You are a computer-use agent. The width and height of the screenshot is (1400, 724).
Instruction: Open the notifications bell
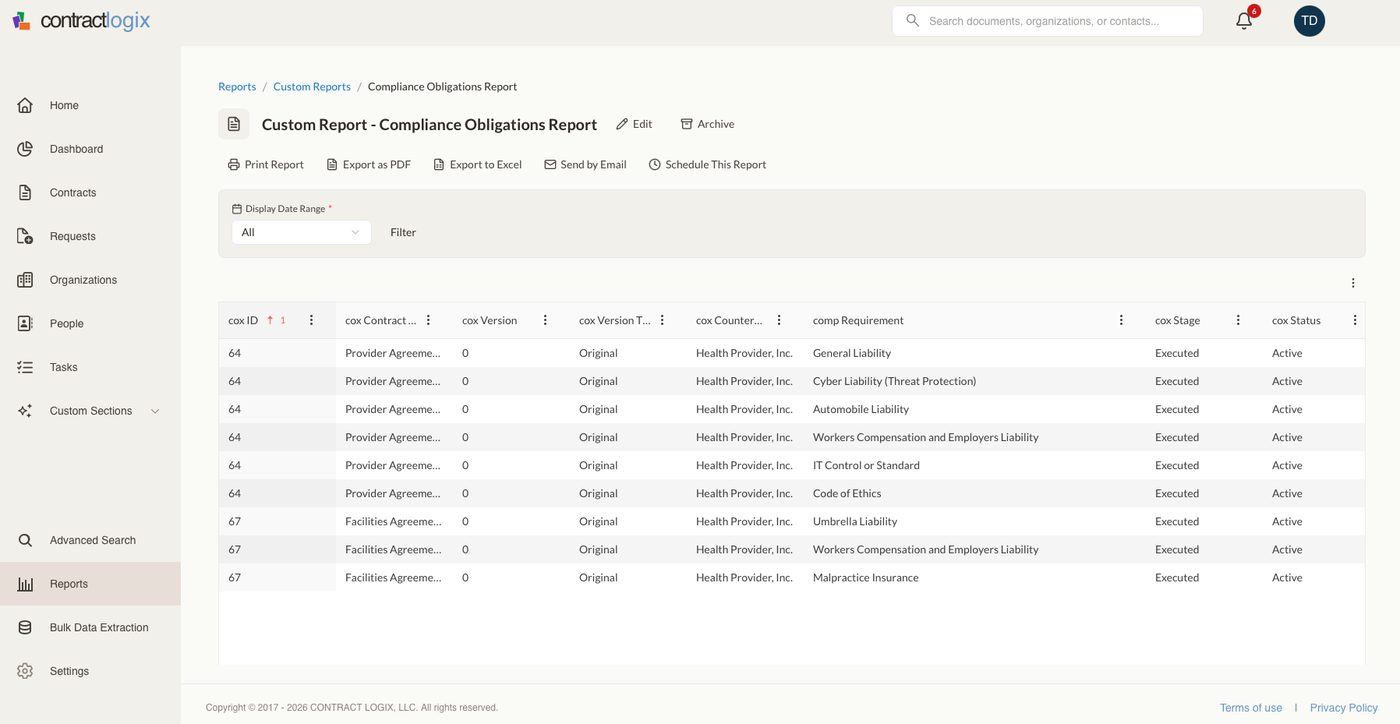(x=1244, y=21)
